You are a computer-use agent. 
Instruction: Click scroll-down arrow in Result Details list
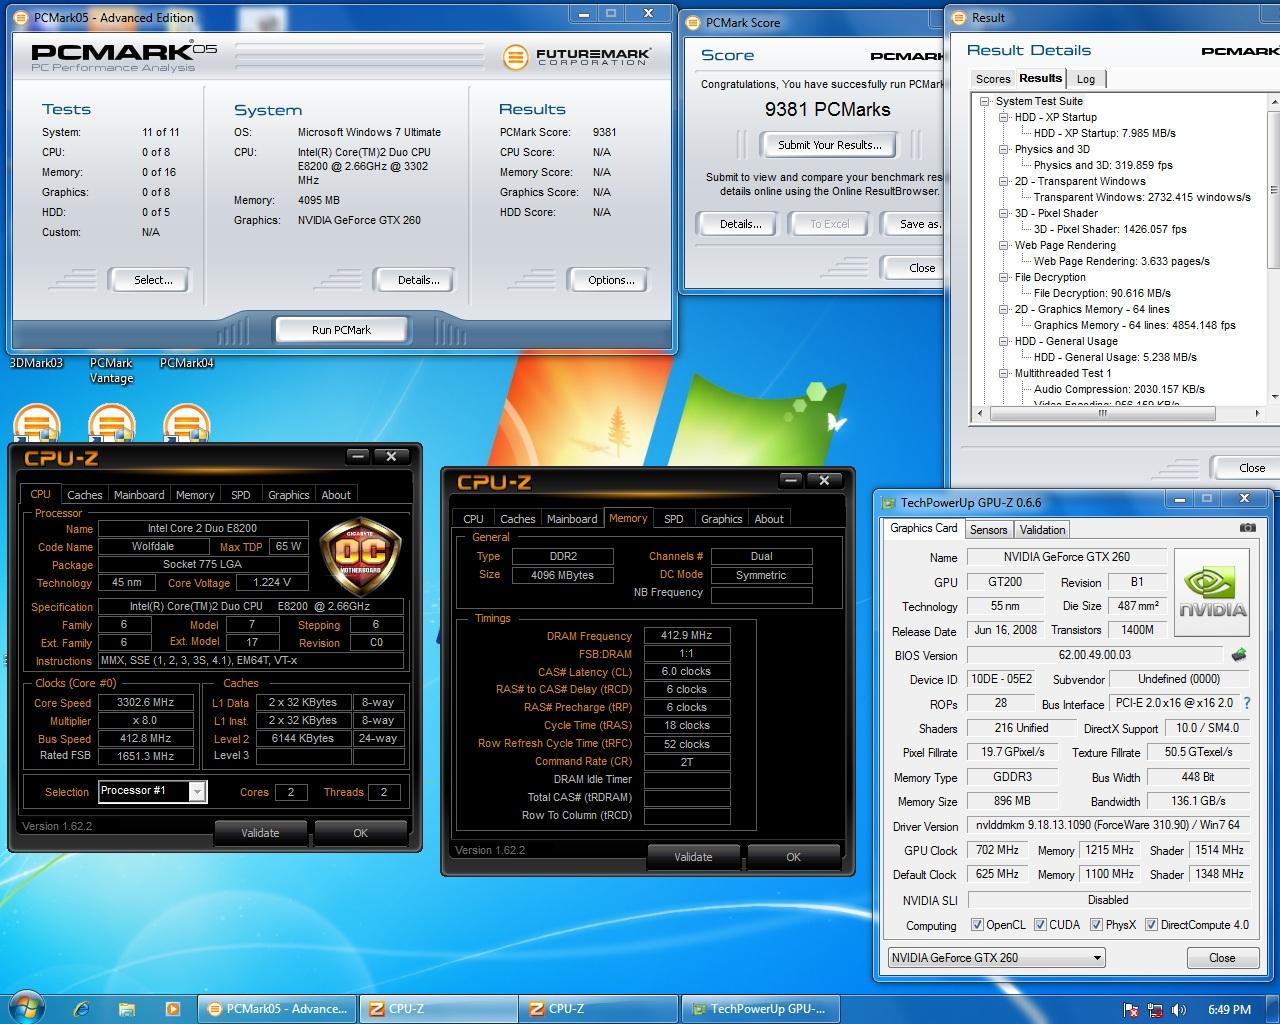[1273, 396]
